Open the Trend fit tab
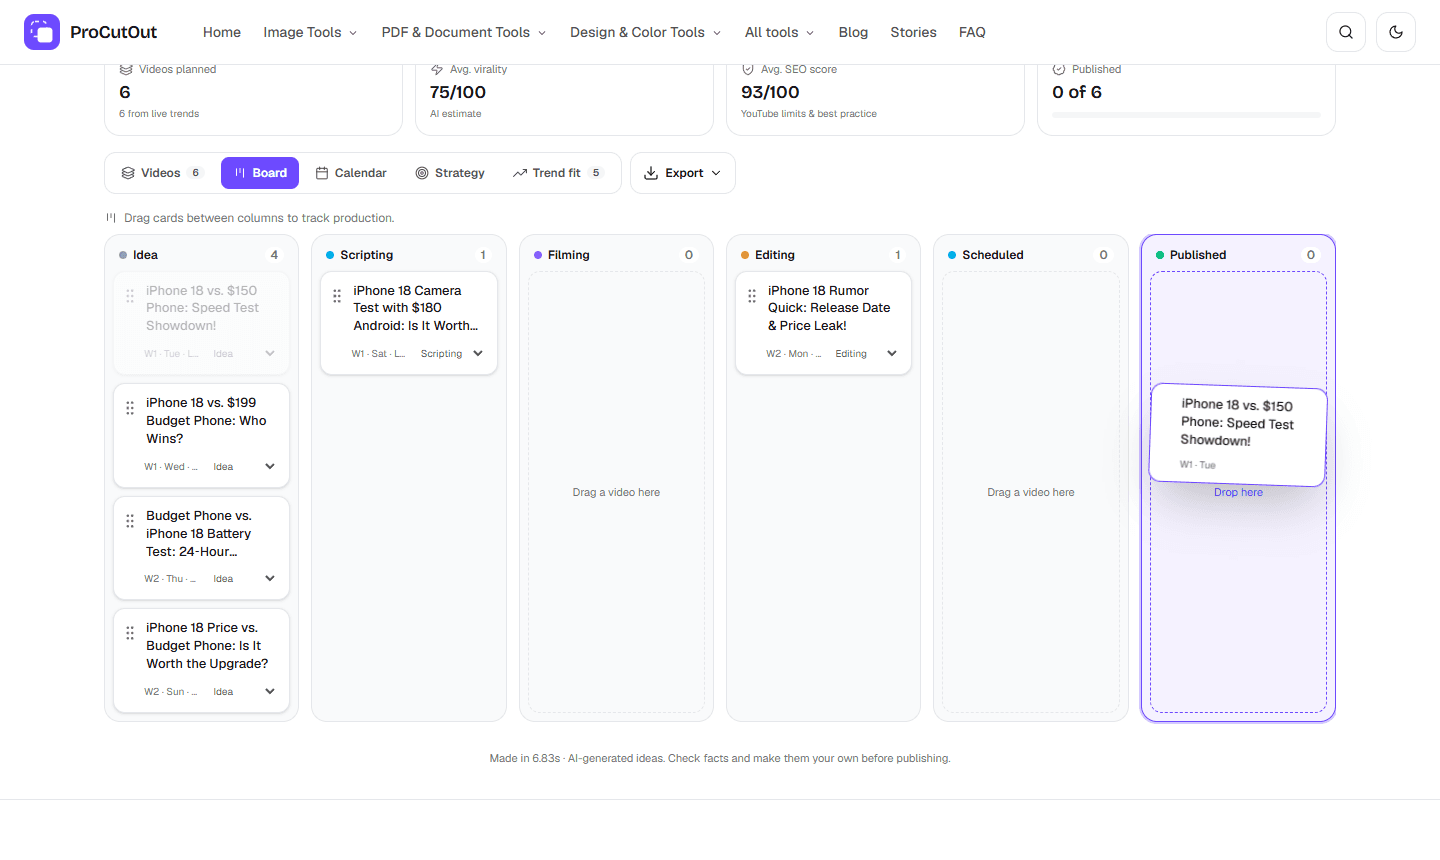The image size is (1440, 860). click(558, 173)
